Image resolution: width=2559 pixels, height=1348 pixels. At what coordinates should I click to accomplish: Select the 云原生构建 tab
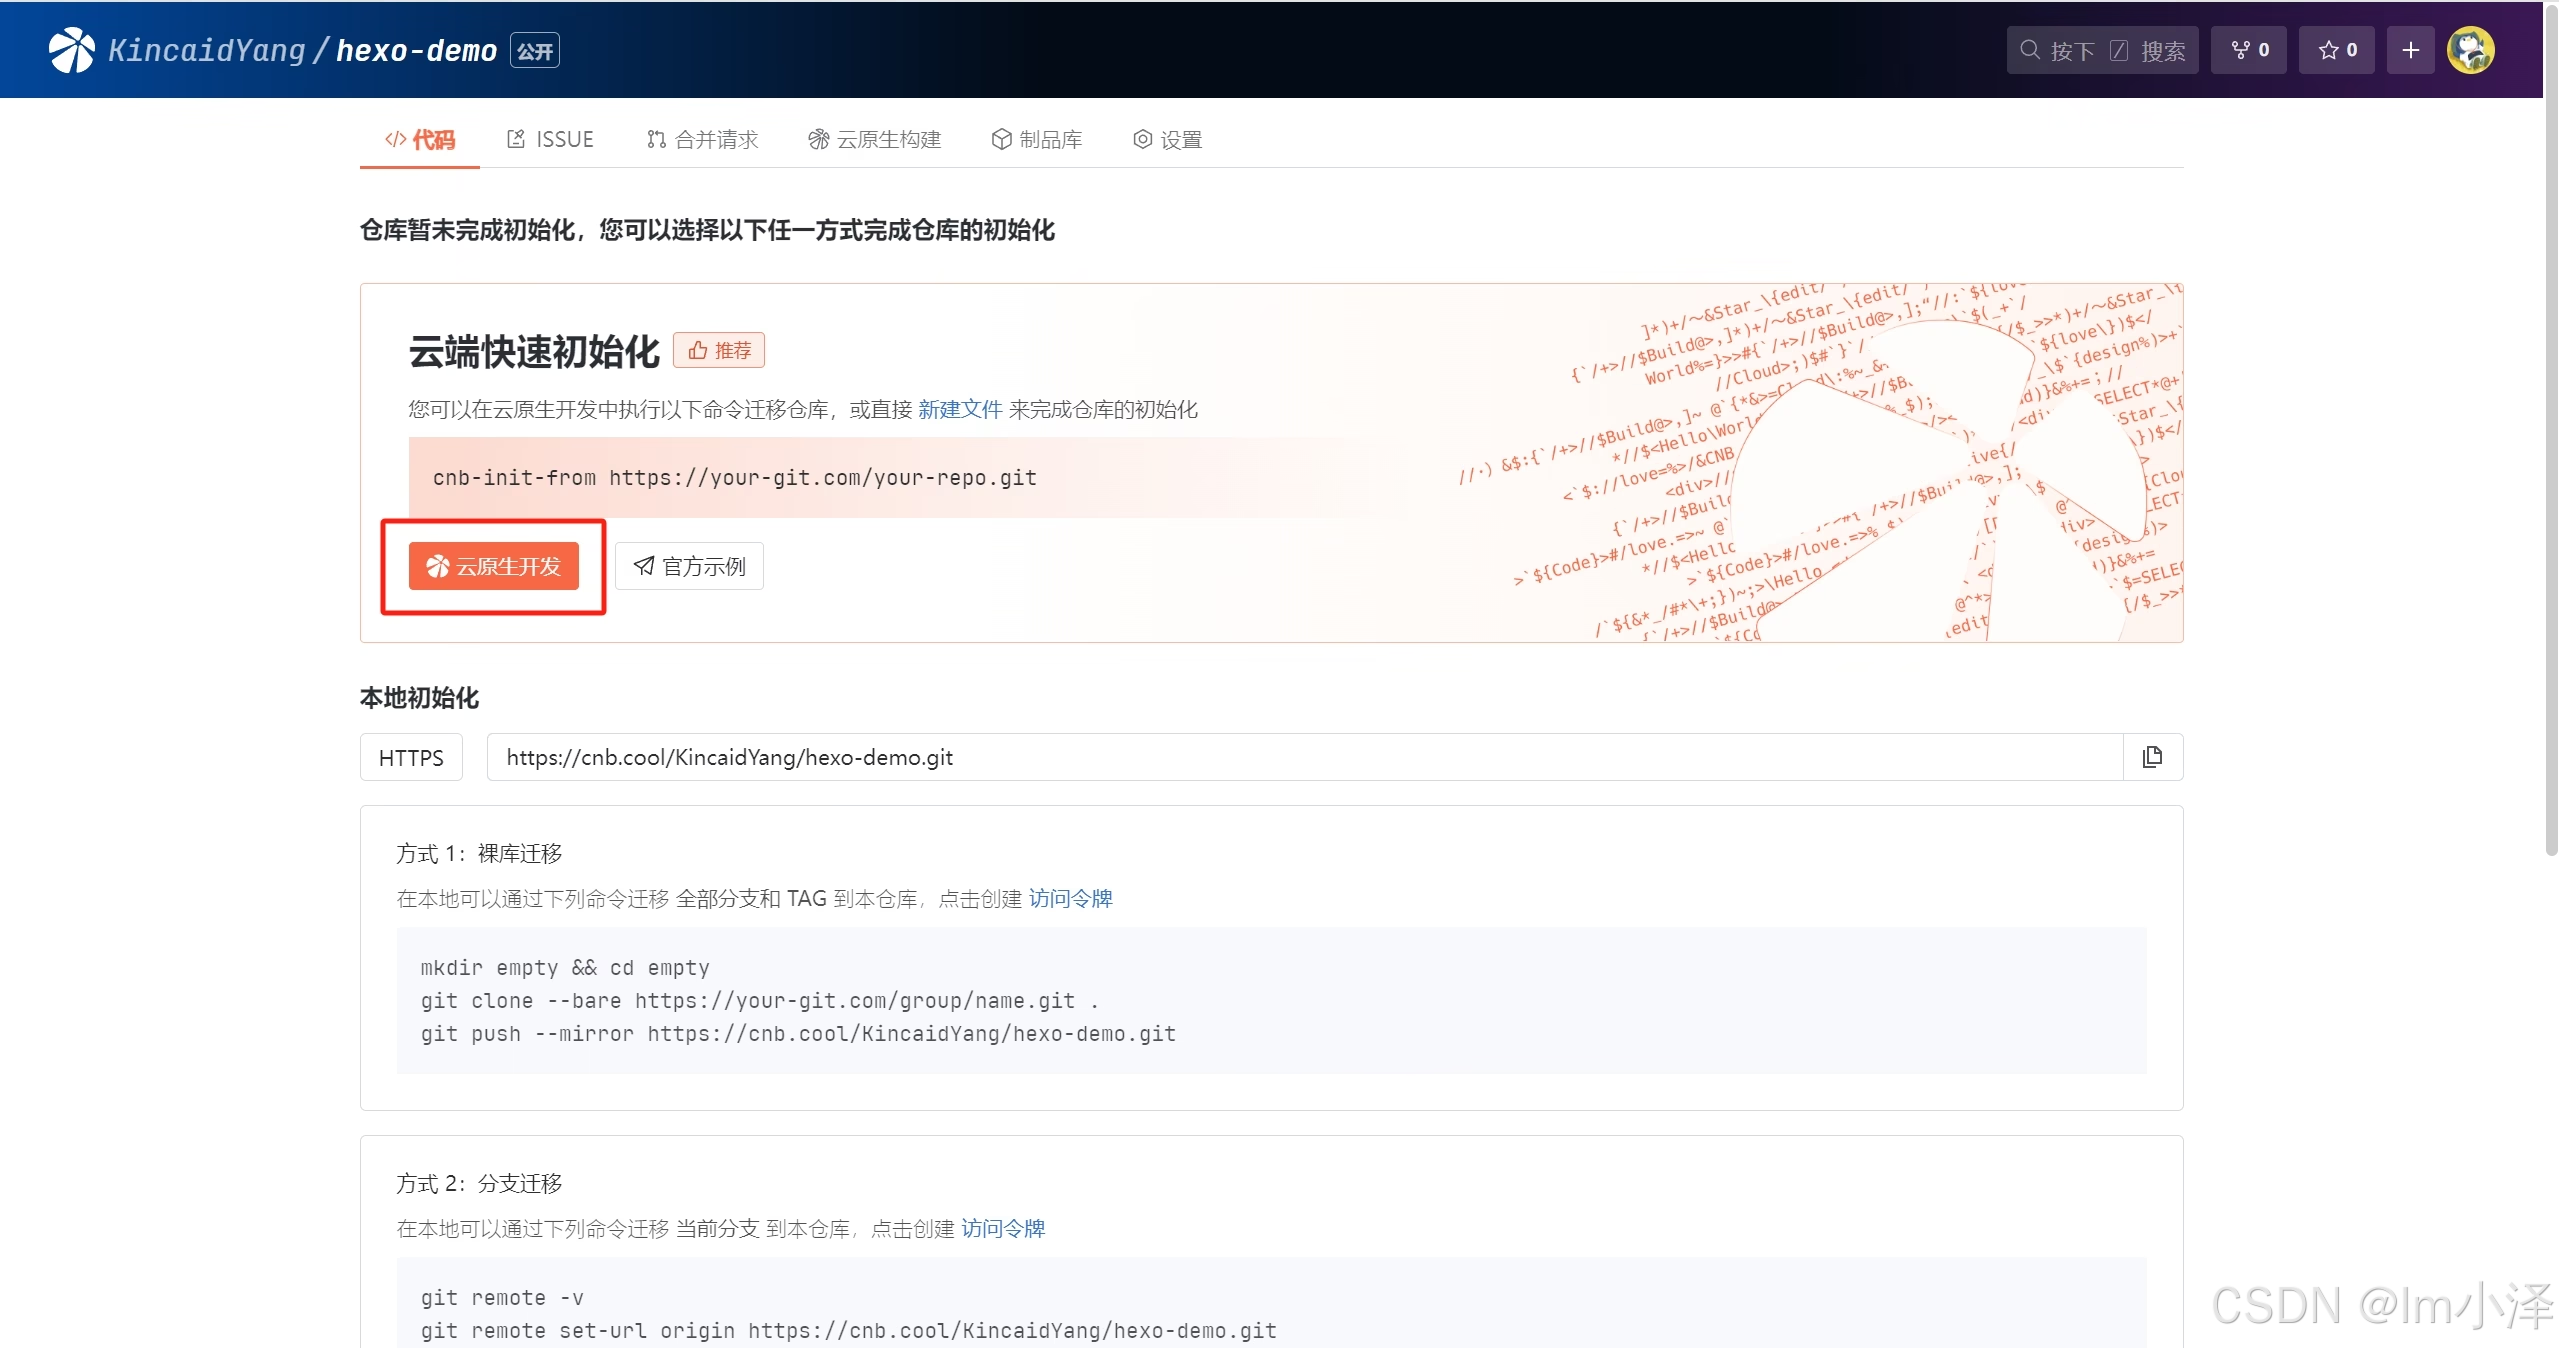pos(874,139)
